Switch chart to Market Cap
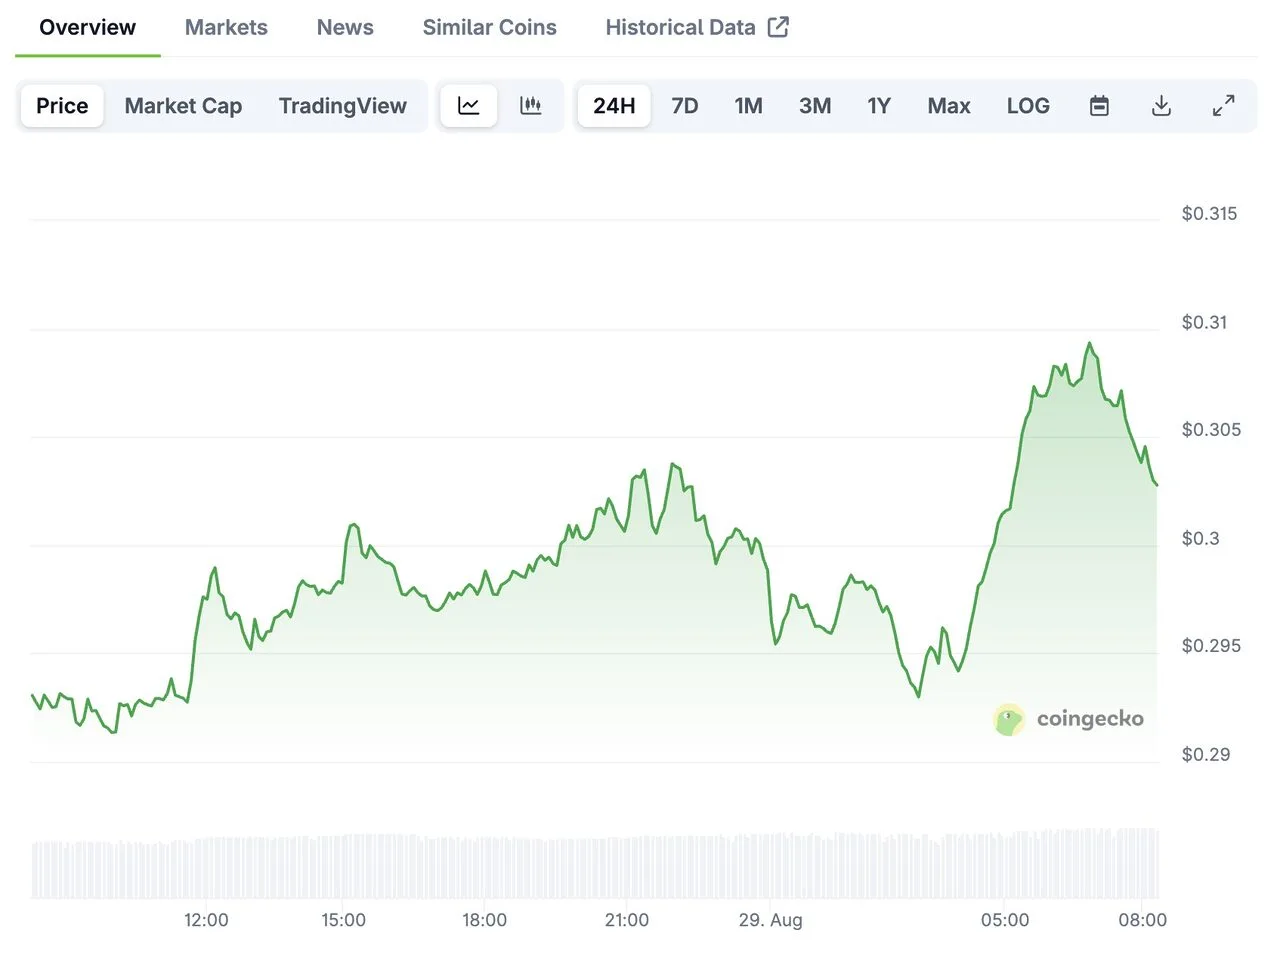 pyautogui.click(x=183, y=106)
